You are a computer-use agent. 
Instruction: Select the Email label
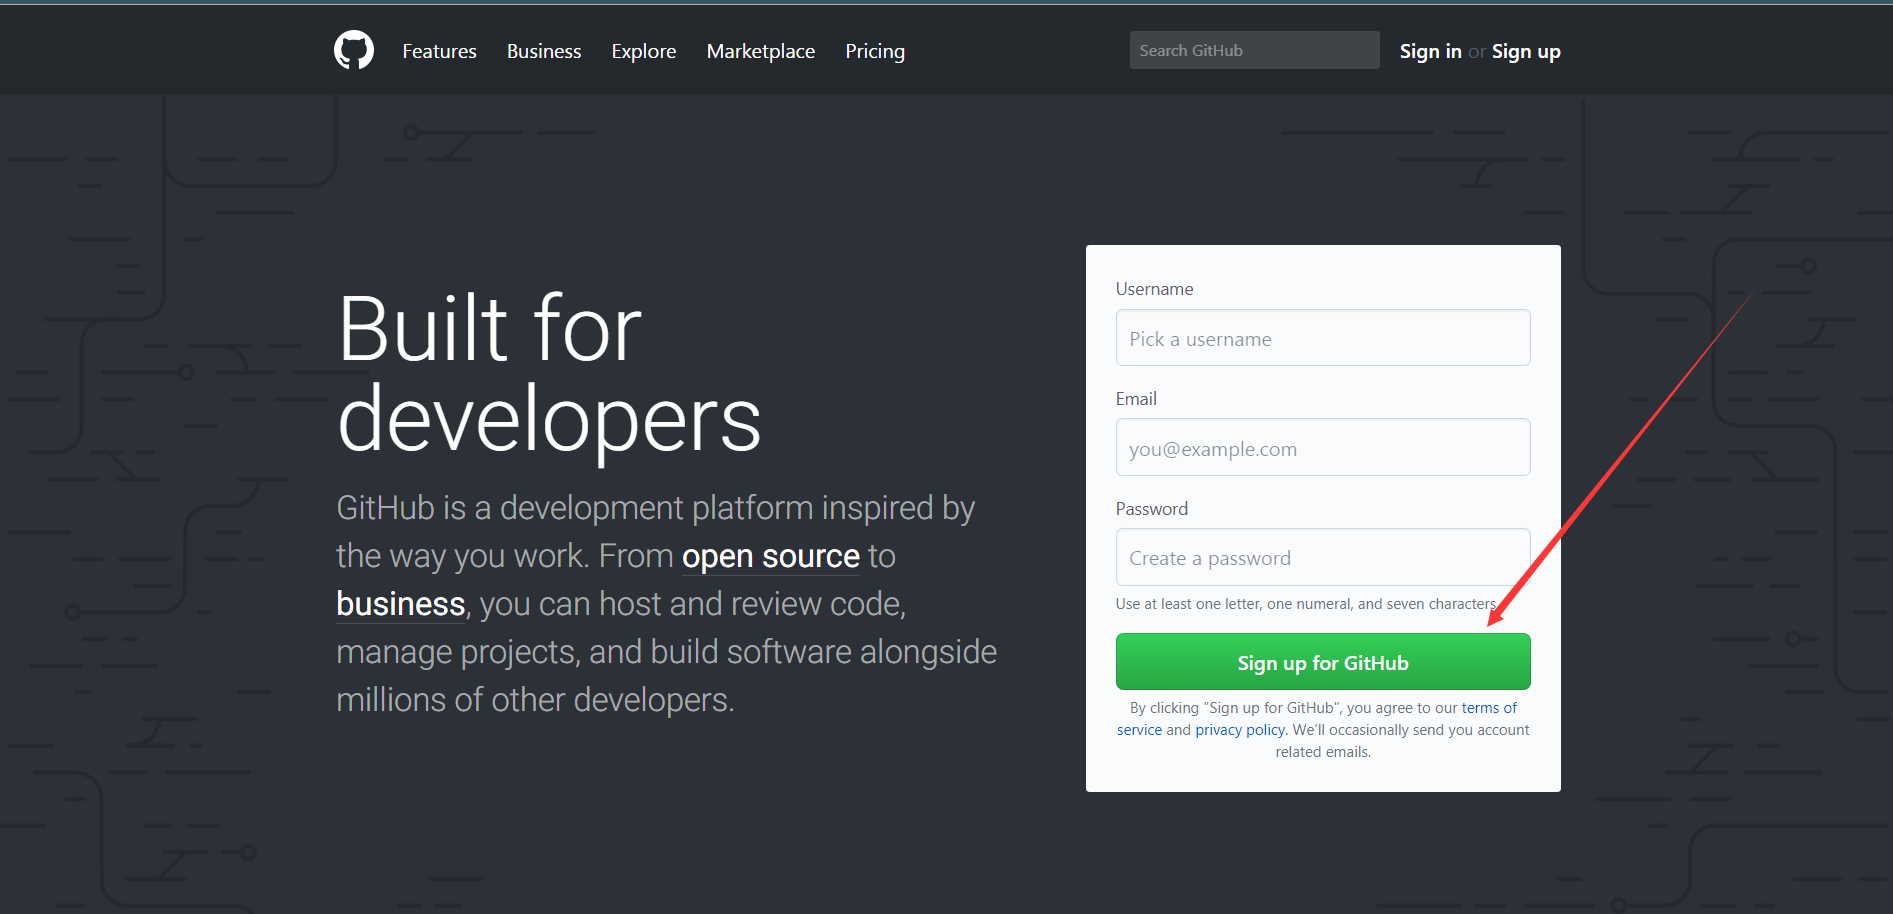coord(1136,399)
